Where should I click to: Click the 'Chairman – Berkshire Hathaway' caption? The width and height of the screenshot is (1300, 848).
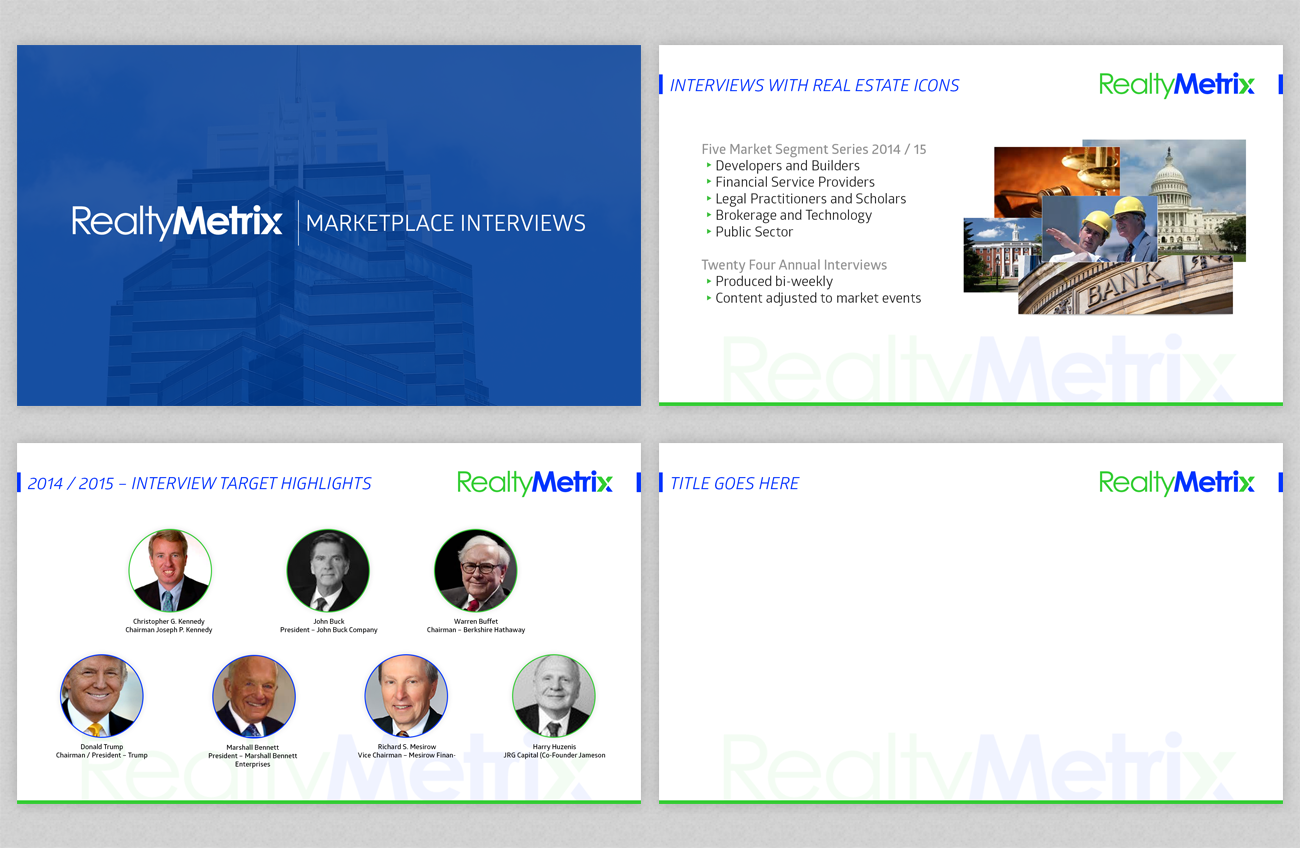click(x=476, y=630)
